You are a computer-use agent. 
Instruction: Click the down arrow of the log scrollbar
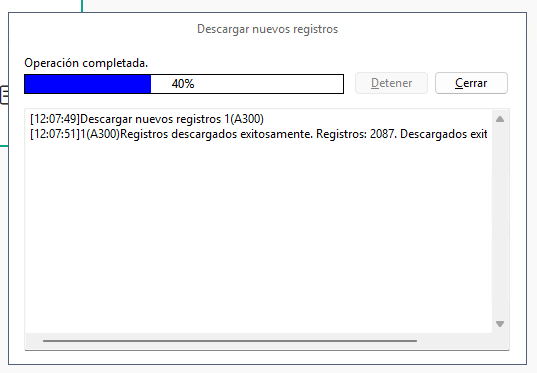[x=500, y=324]
